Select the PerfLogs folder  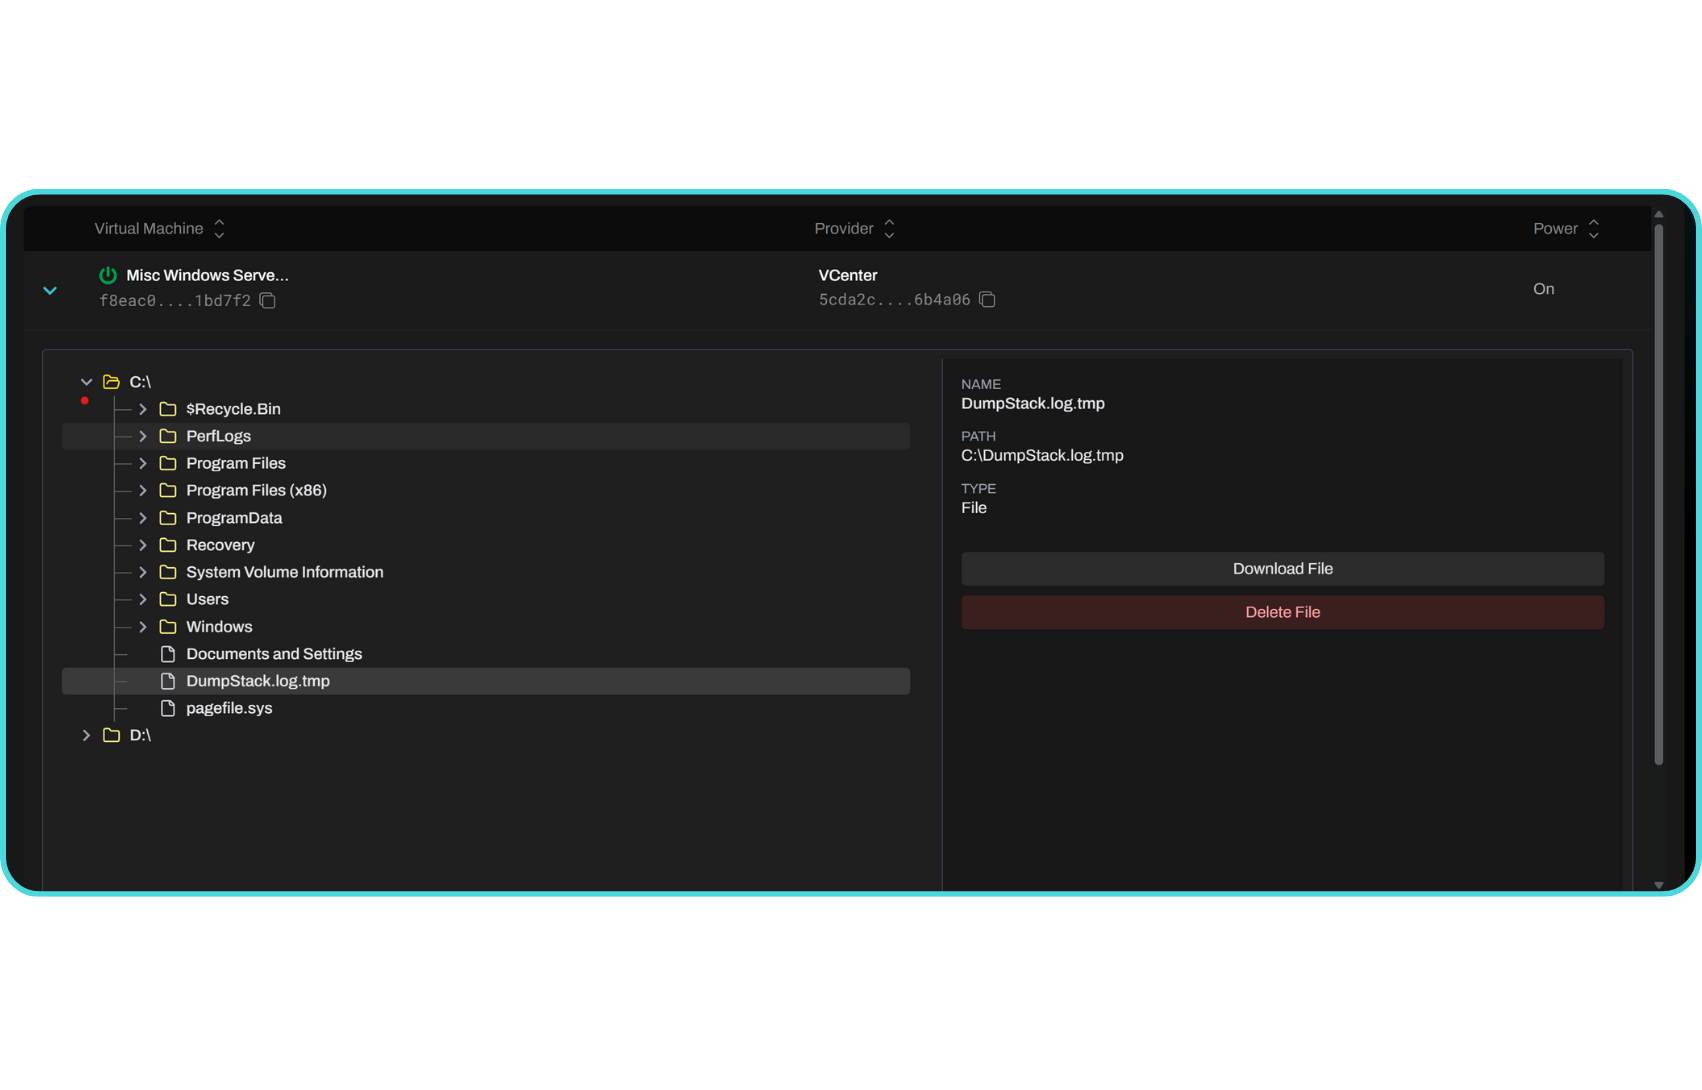[219, 436]
